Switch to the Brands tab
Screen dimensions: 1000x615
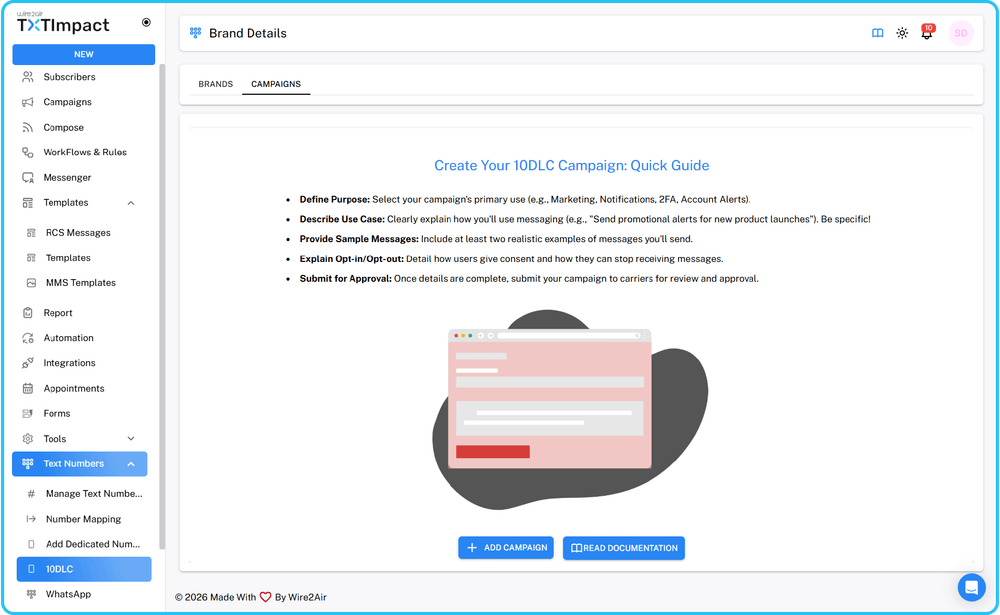[x=215, y=84]
